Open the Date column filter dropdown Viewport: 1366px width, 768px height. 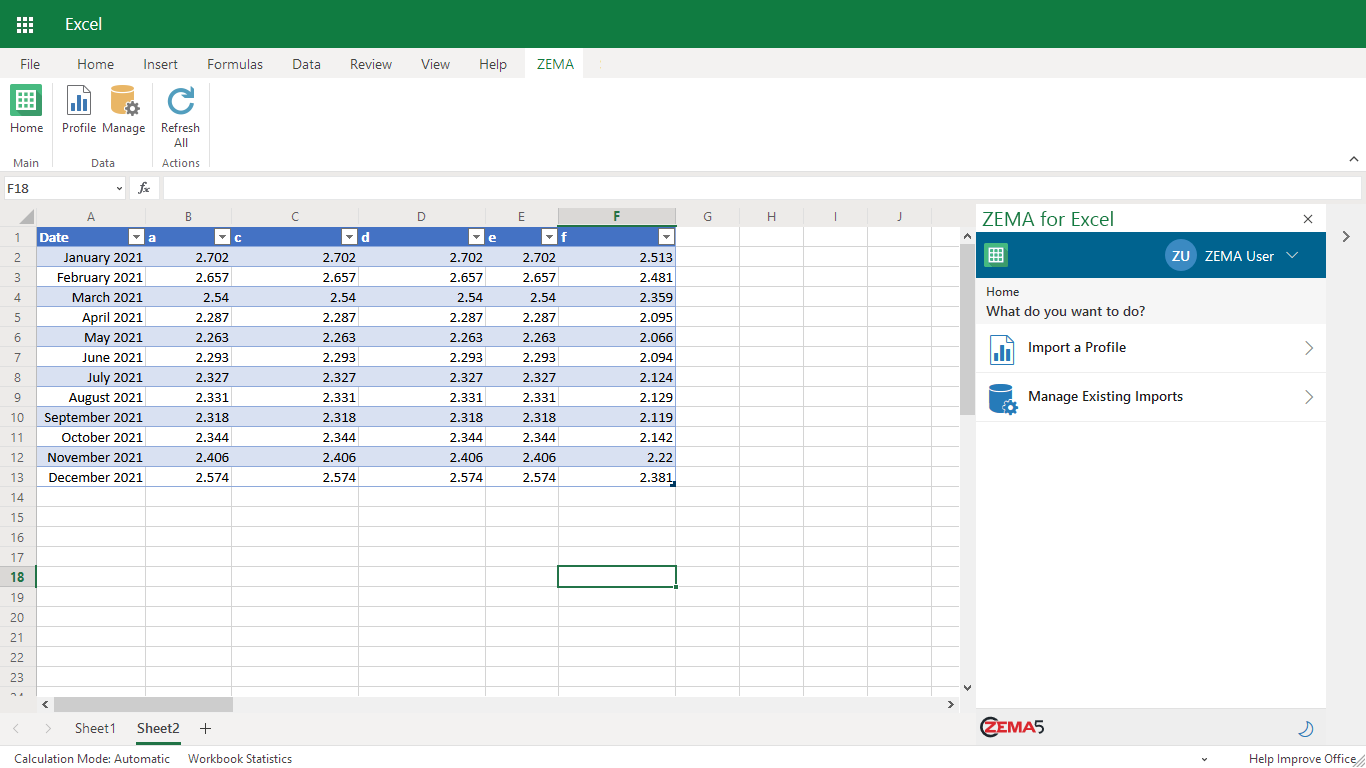click(x=137, y=237)
